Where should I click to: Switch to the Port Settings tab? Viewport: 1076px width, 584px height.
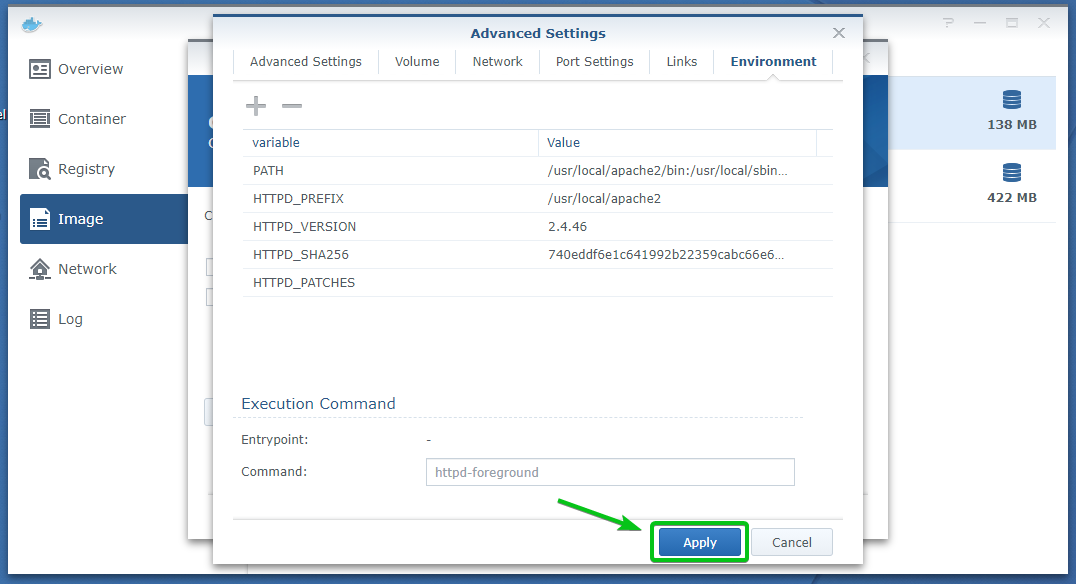click(x=594, y=62)
